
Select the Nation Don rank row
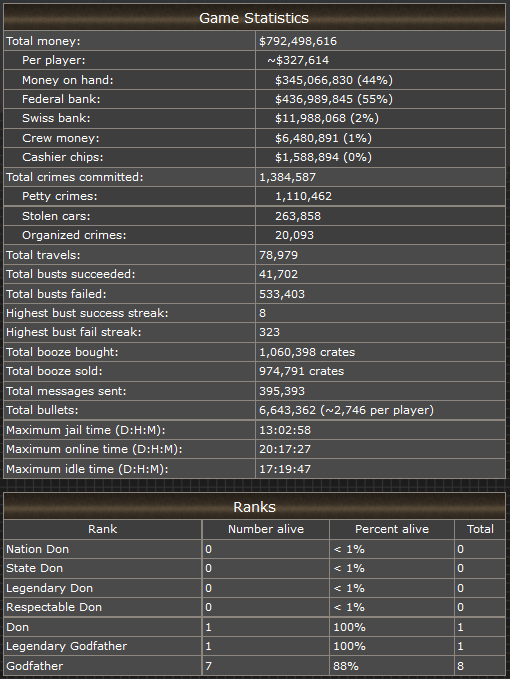coord(254,549)
